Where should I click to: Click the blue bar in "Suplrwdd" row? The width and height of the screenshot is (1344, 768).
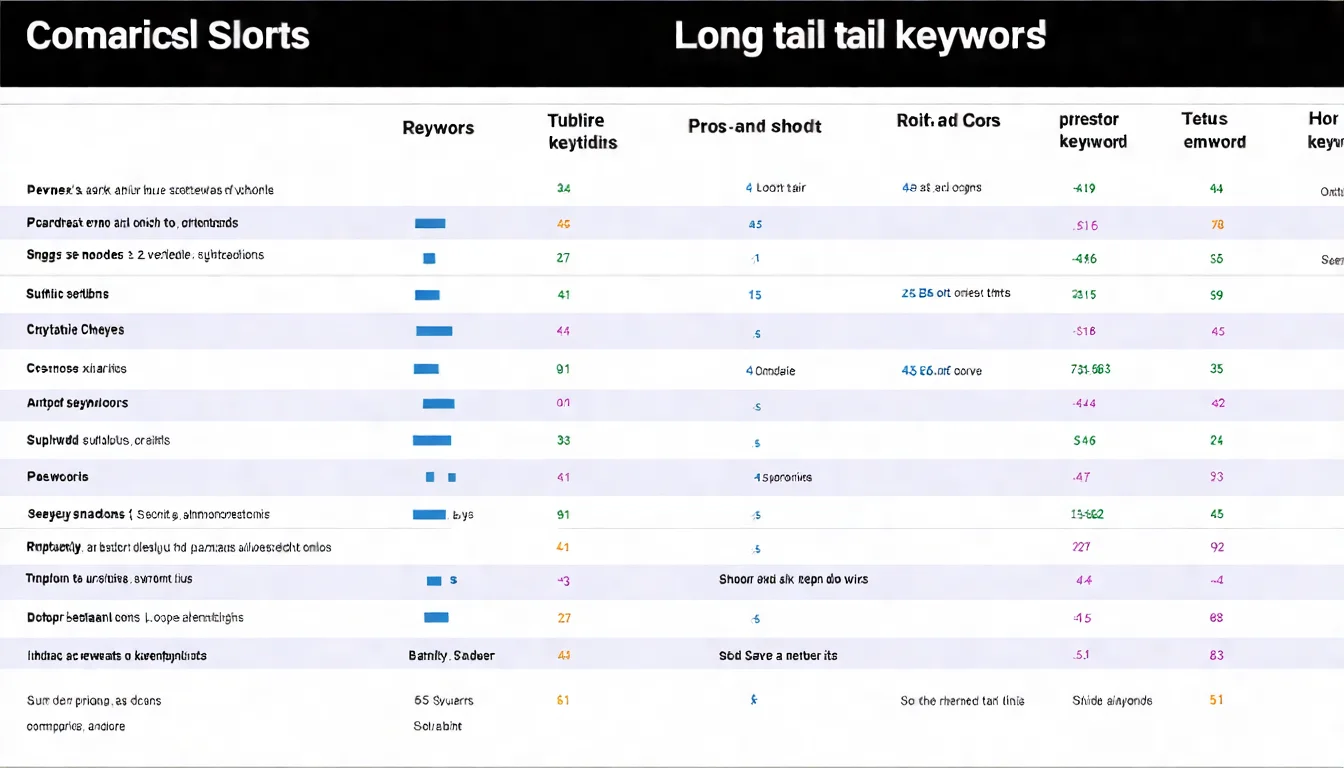(432, 440)
